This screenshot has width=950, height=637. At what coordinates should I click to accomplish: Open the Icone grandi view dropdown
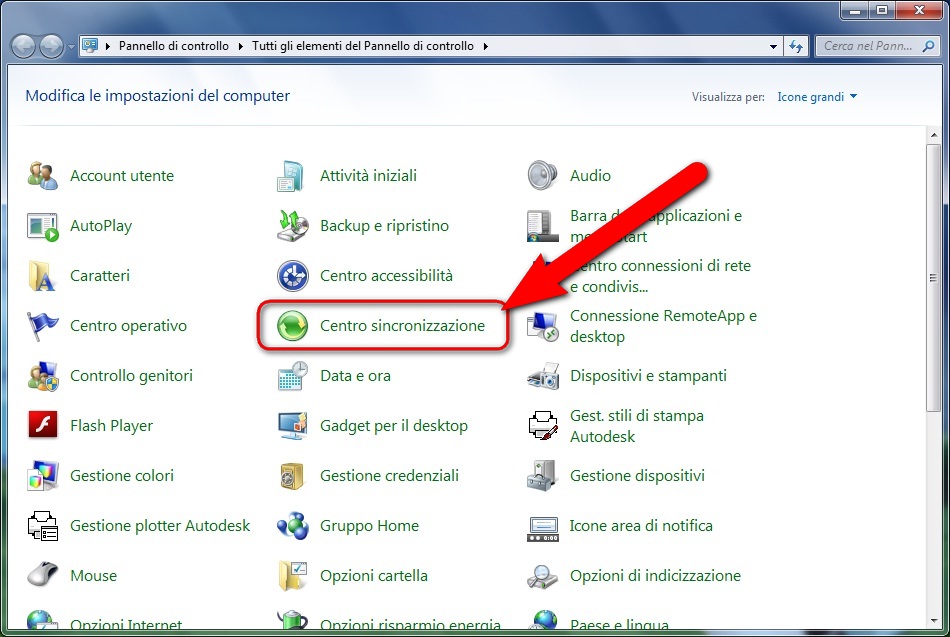[x=817, y=97]
